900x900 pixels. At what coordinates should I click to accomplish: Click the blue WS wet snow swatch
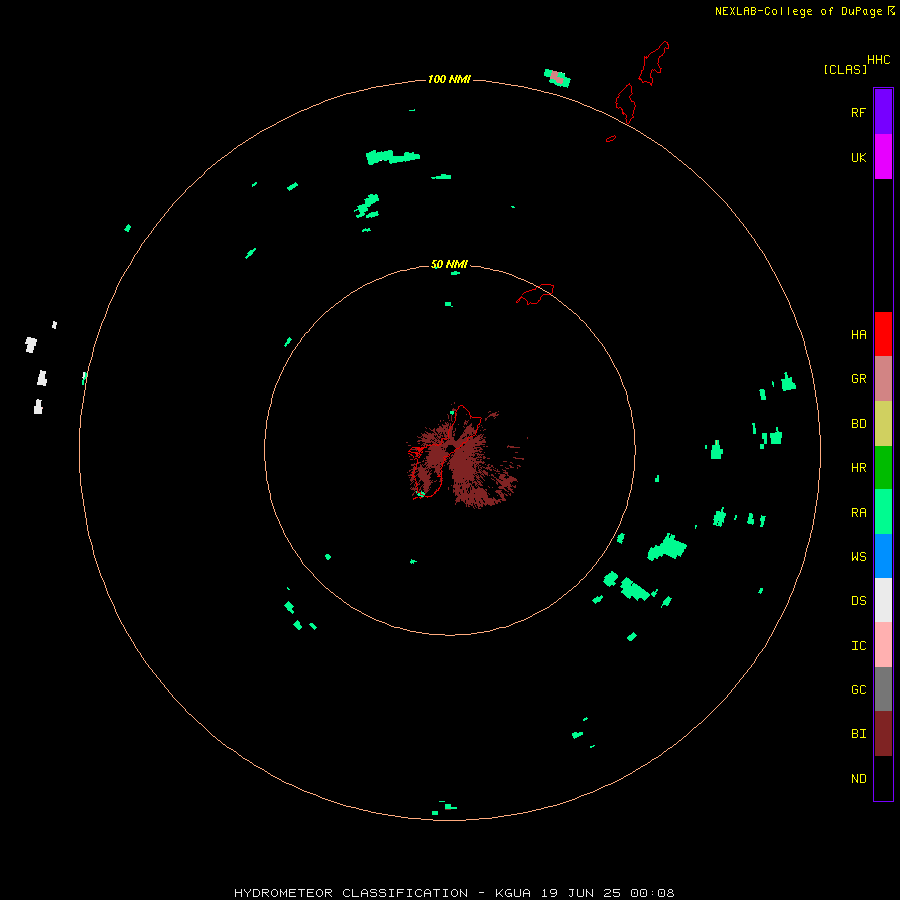click(883, 556)
